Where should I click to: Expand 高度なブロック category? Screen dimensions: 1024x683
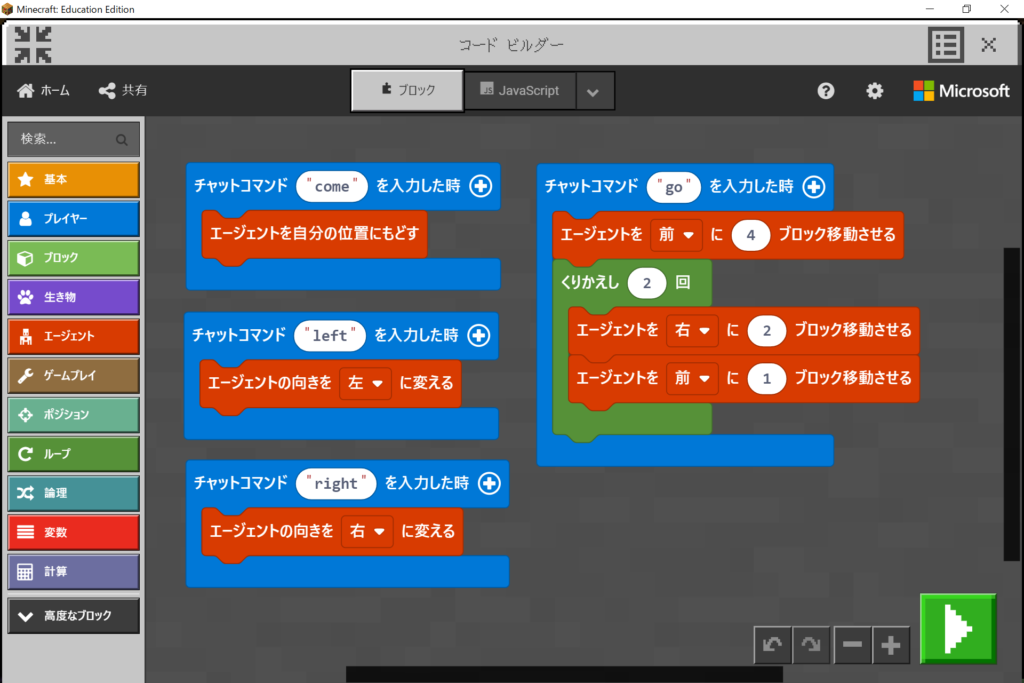pos(73,616)
